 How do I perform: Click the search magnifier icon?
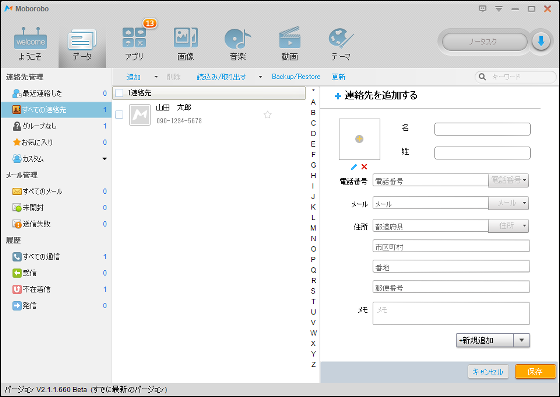click(x=482, y=77)
